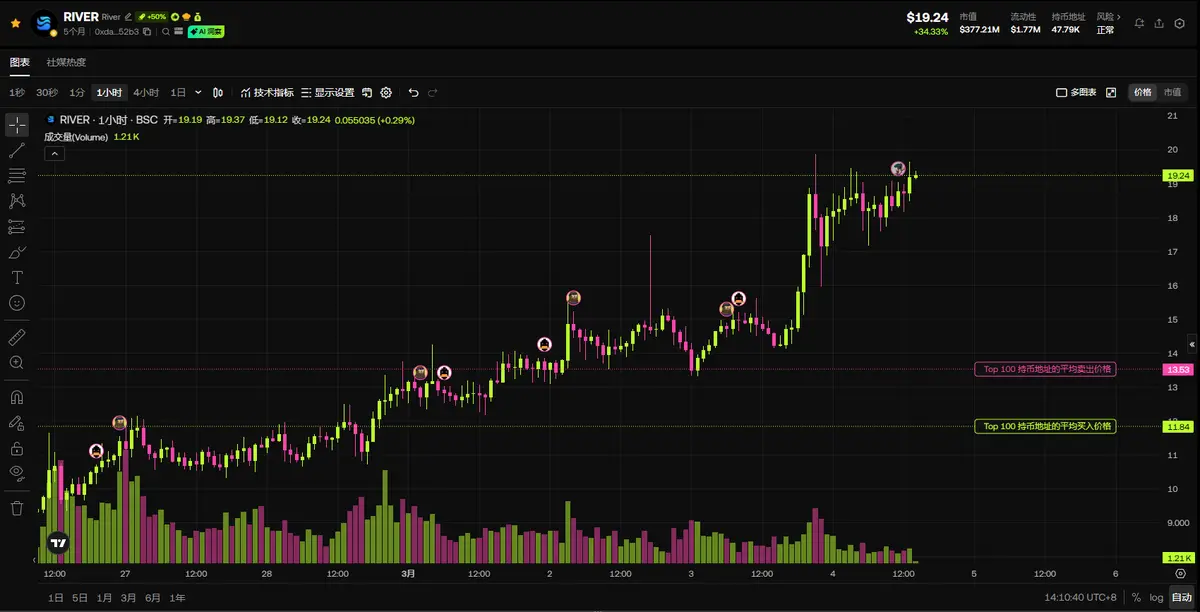Switch to the 图表 chart tab
This screenshot has width=1200, height=612.
tap(20, 62)
